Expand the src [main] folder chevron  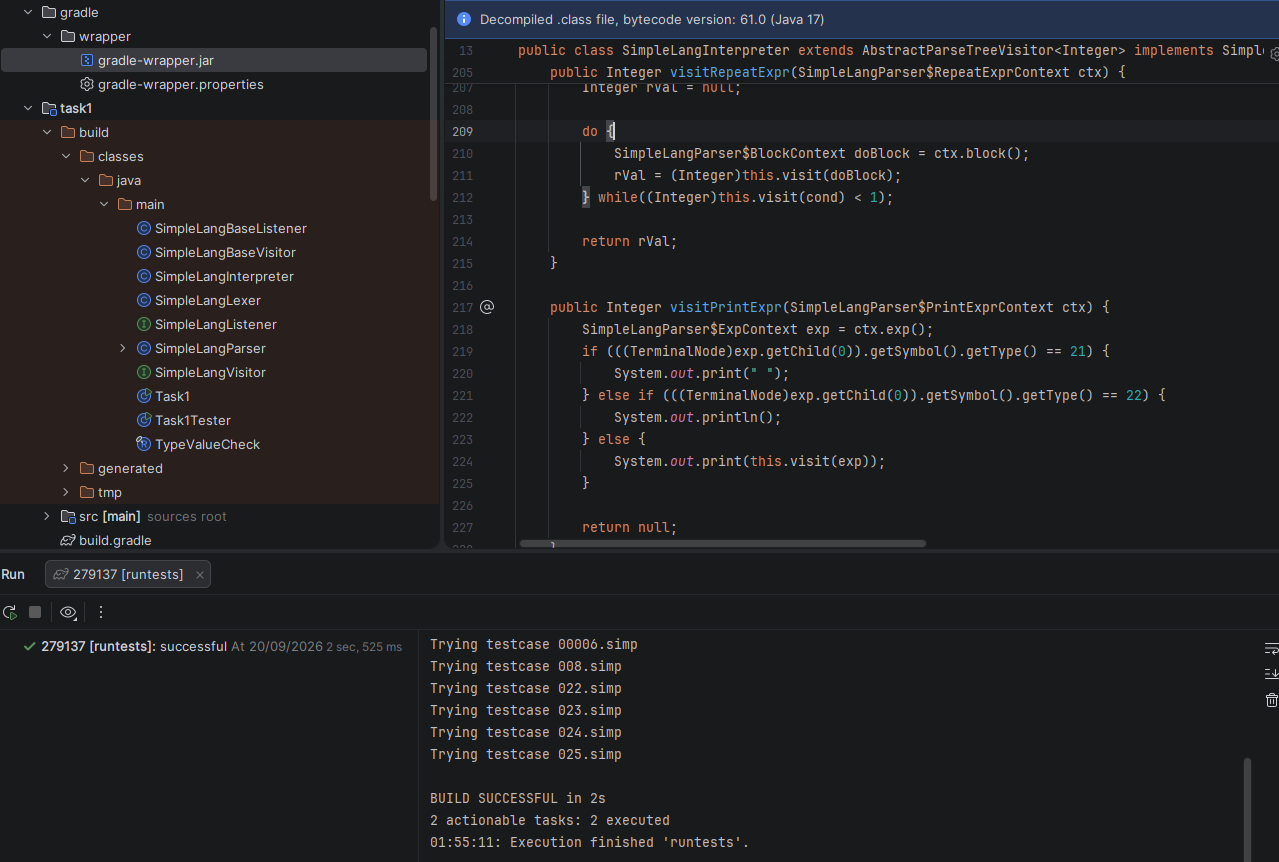(47, 516)
